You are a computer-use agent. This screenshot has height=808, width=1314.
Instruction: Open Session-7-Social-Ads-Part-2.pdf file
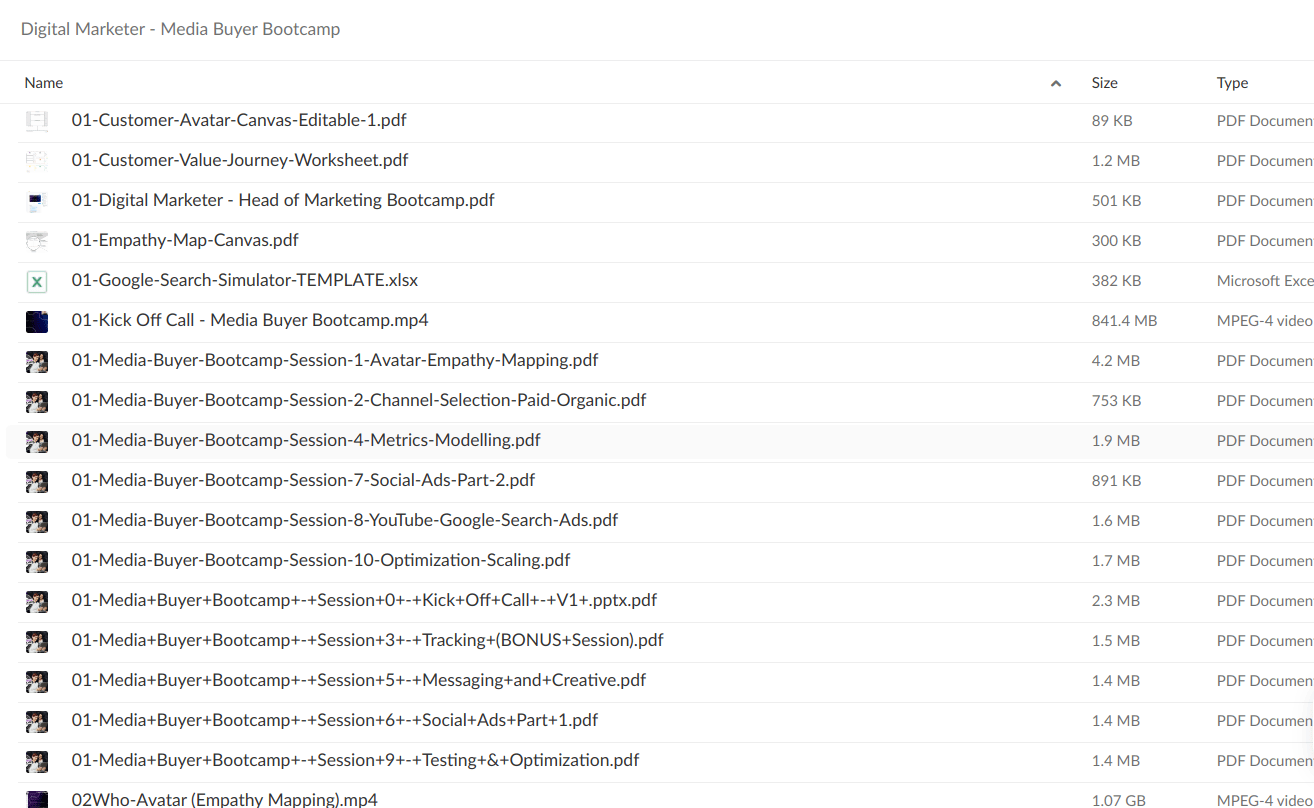(x=303, y=480)
